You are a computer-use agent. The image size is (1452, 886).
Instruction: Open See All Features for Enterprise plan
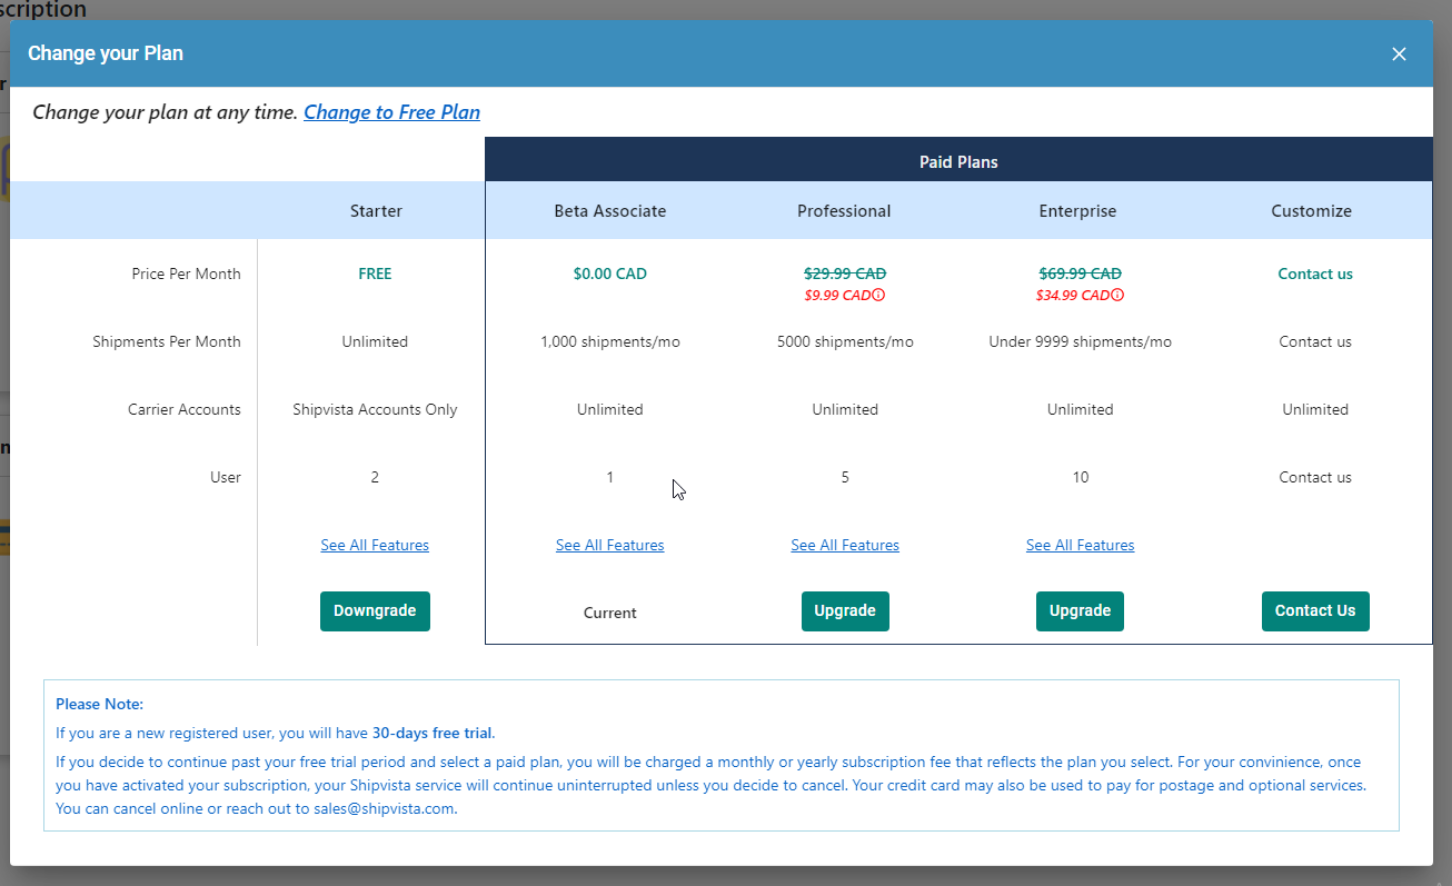coord(1080,545)
